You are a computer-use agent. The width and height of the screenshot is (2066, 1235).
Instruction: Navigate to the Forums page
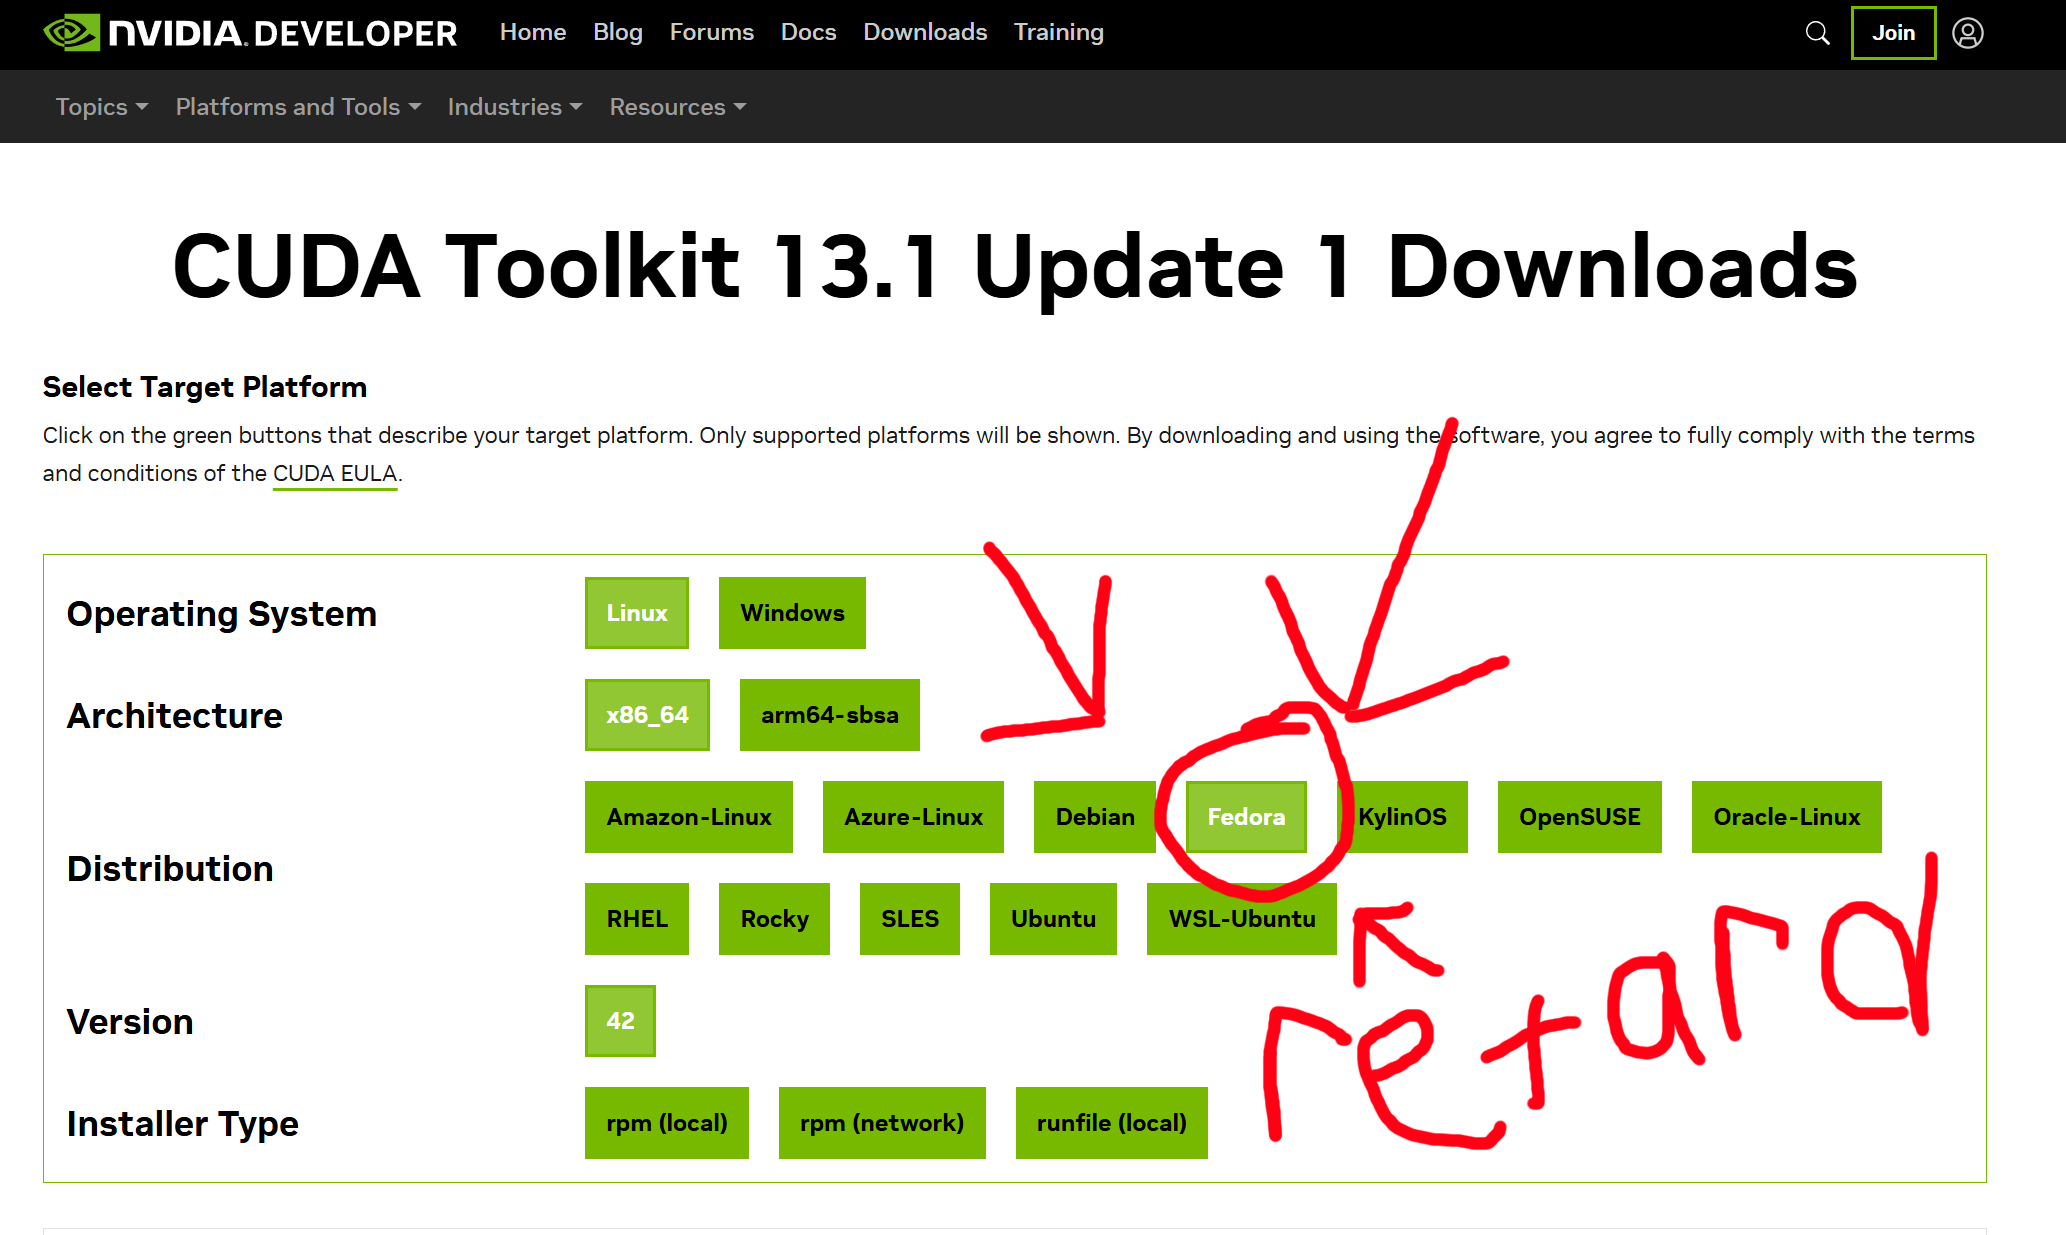click(x=711, y=32)
